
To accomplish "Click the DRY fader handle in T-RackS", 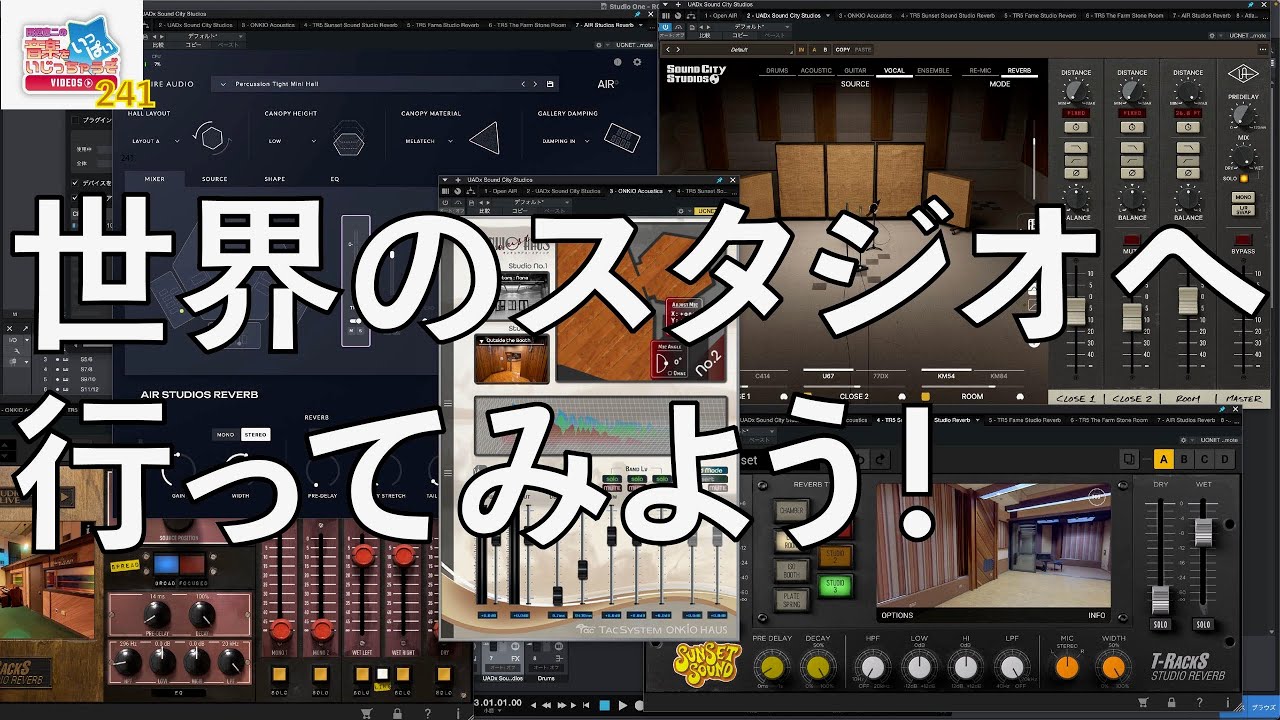I will 1160,600.
